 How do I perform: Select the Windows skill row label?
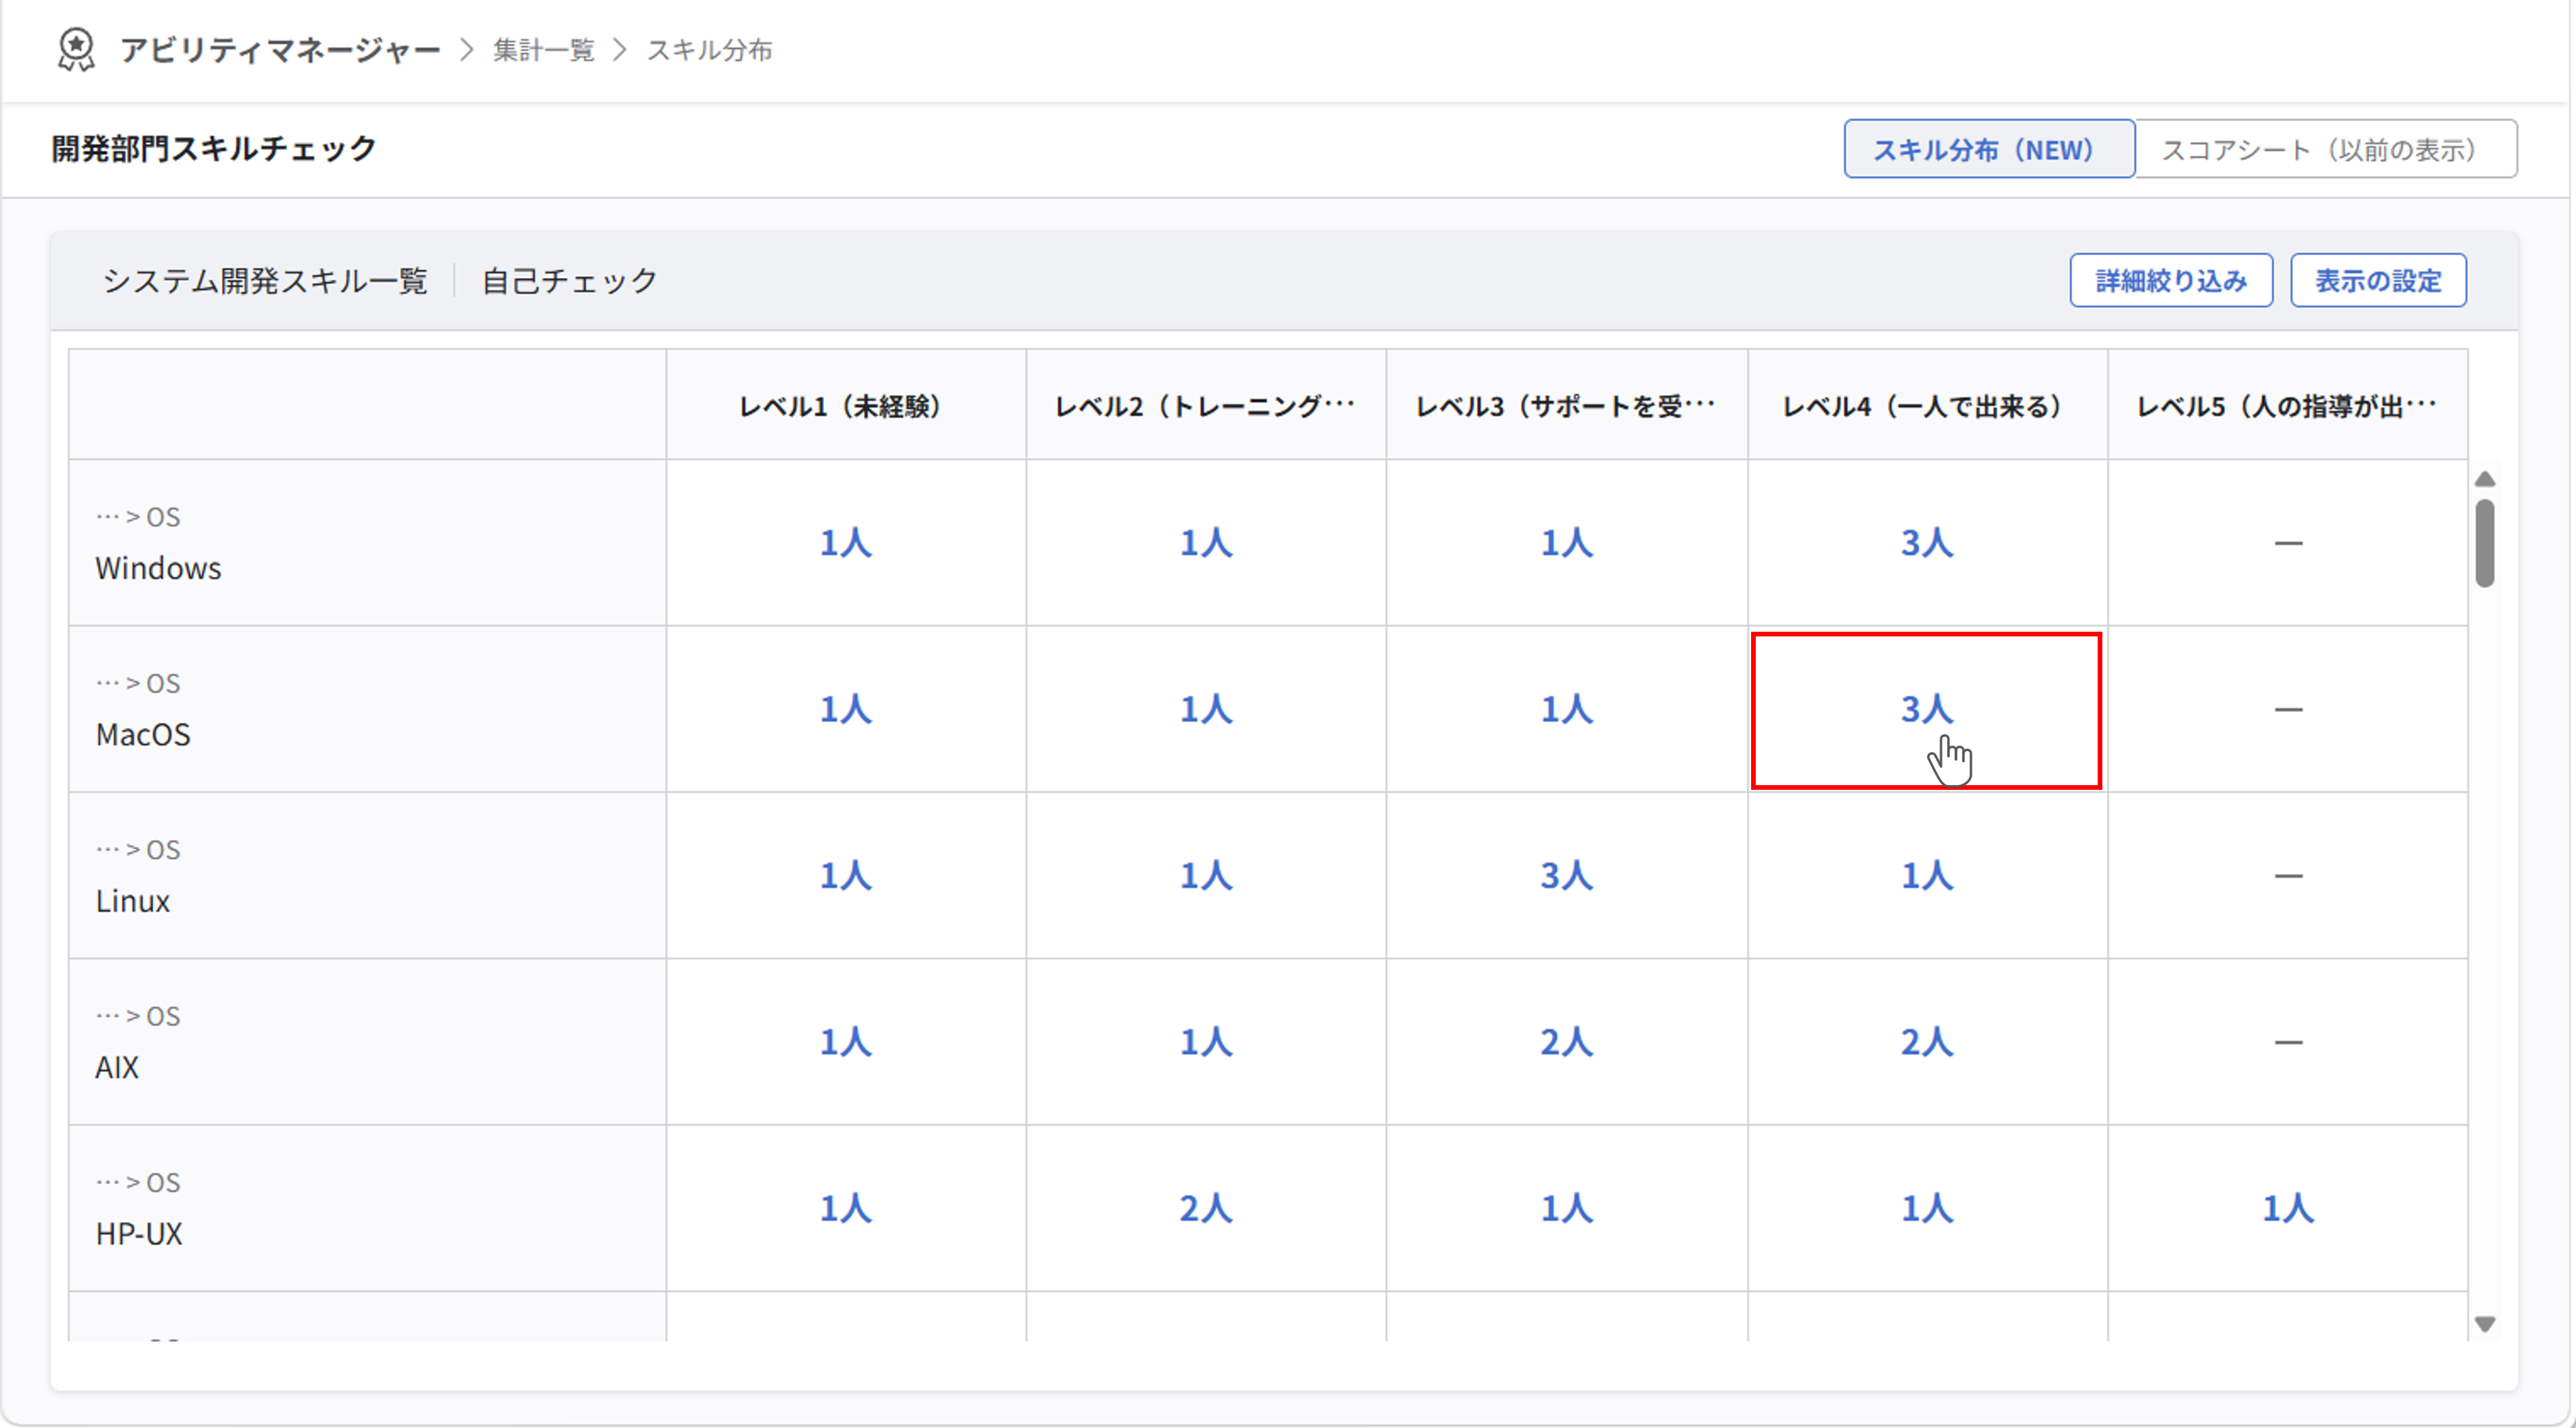158,568
